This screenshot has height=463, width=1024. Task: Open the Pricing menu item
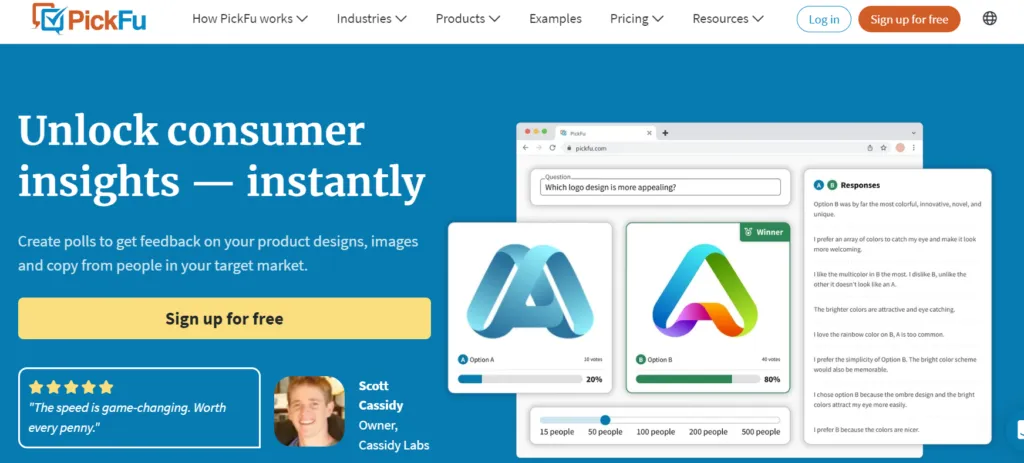[636, 19]
